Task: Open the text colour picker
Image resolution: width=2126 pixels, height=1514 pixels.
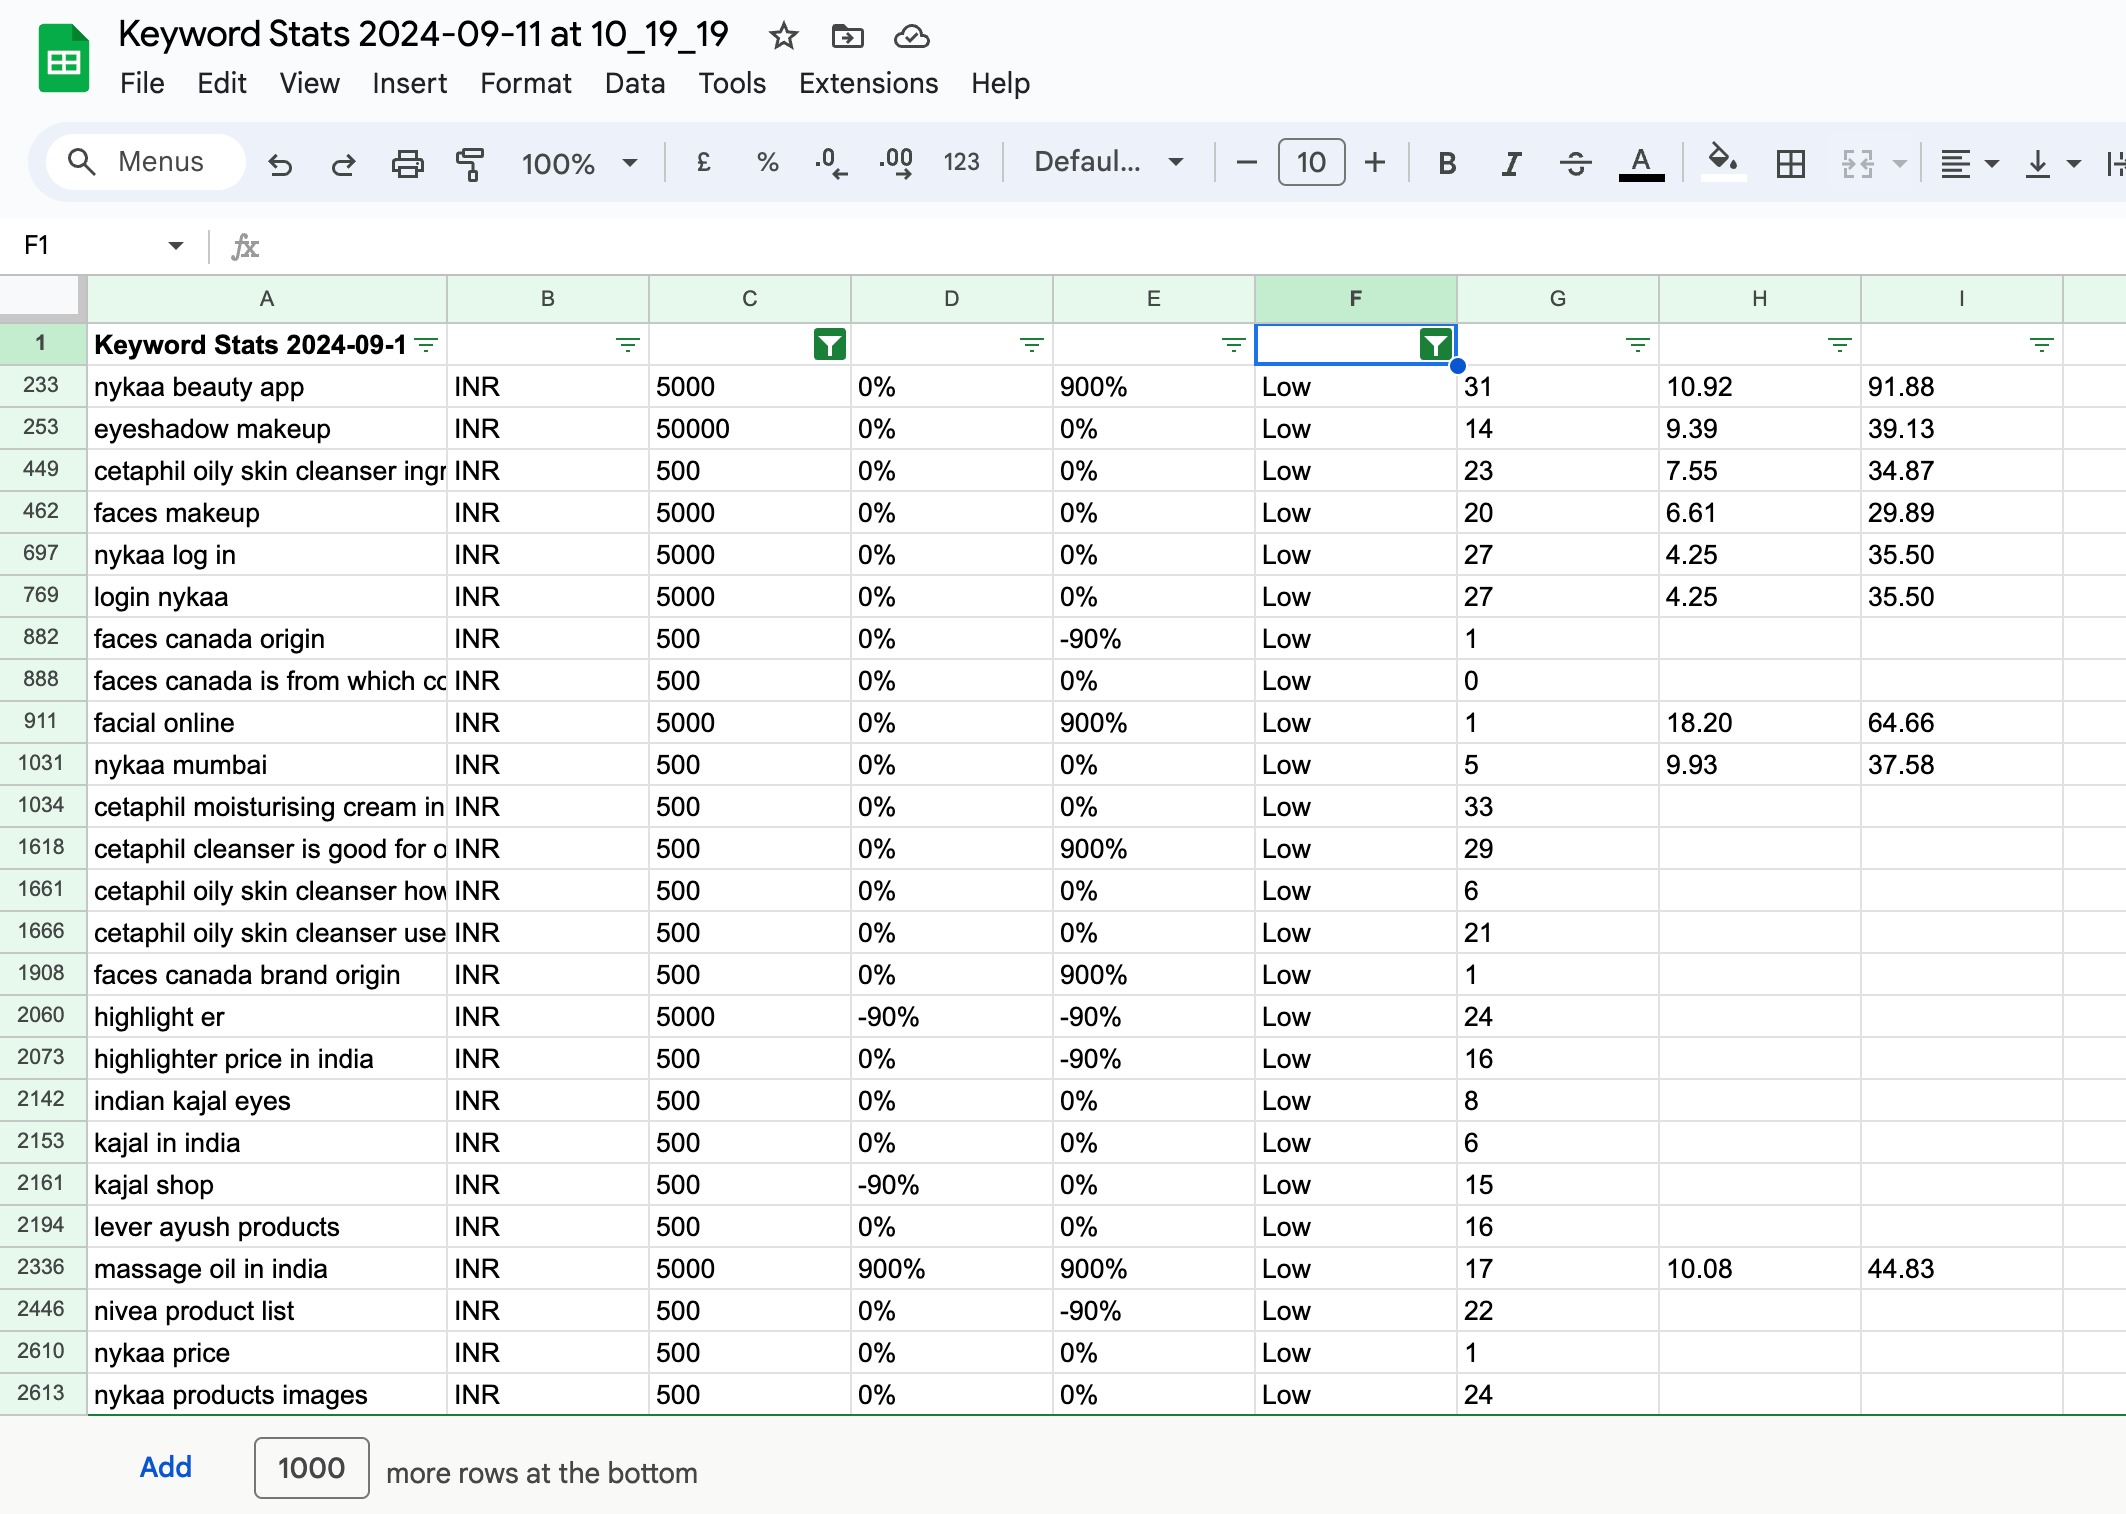Action: tap(1641, 163)
